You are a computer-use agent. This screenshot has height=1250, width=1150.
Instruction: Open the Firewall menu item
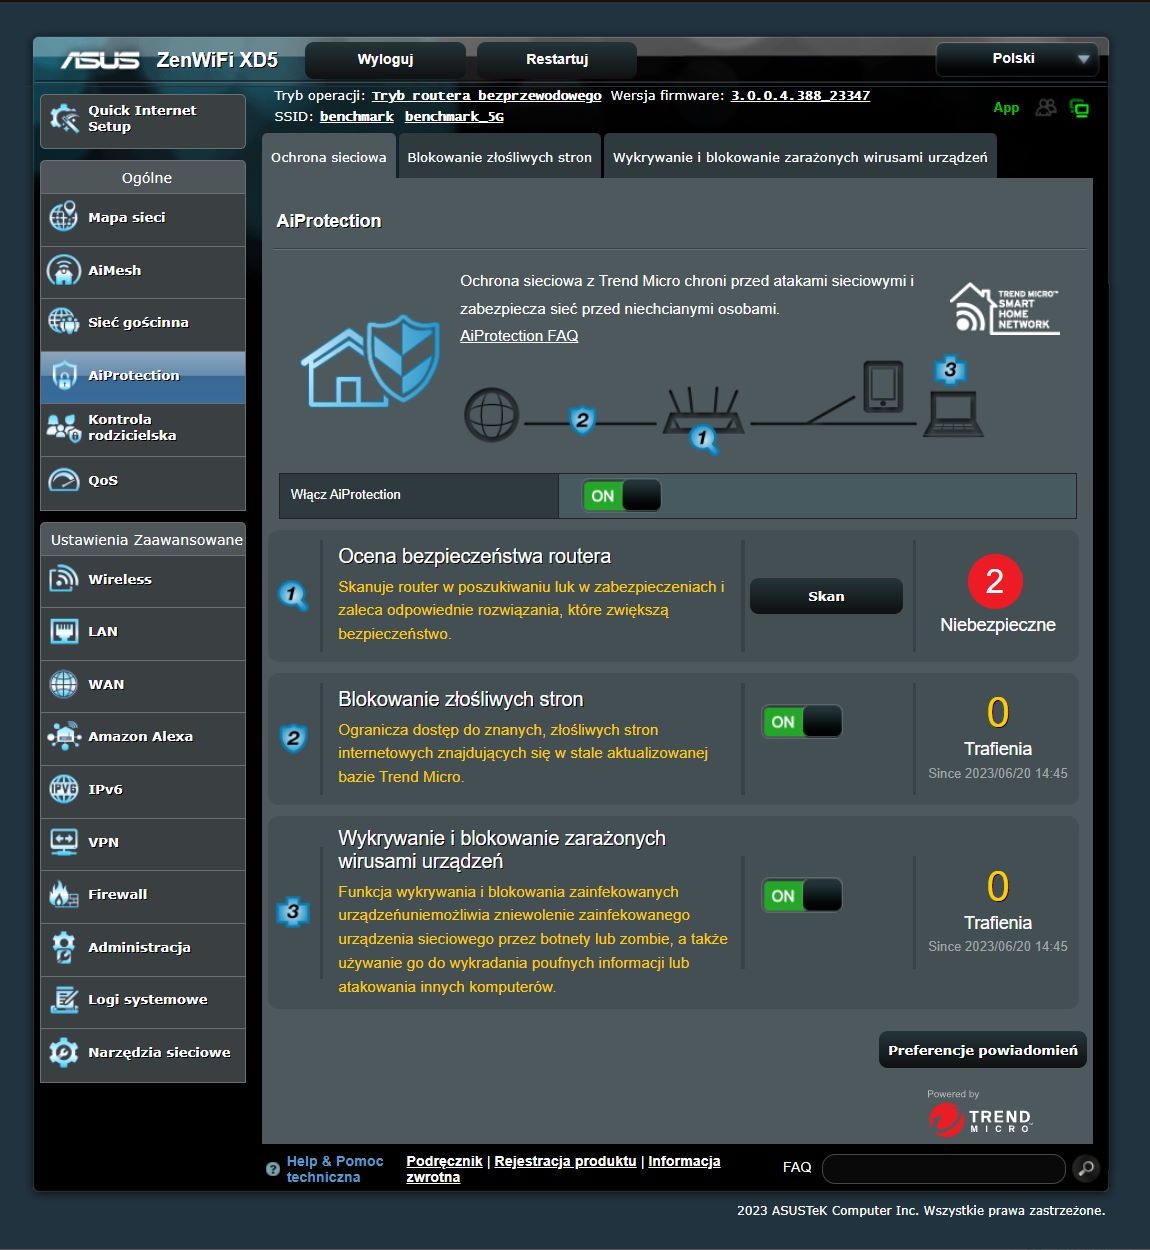pos(143,895)
